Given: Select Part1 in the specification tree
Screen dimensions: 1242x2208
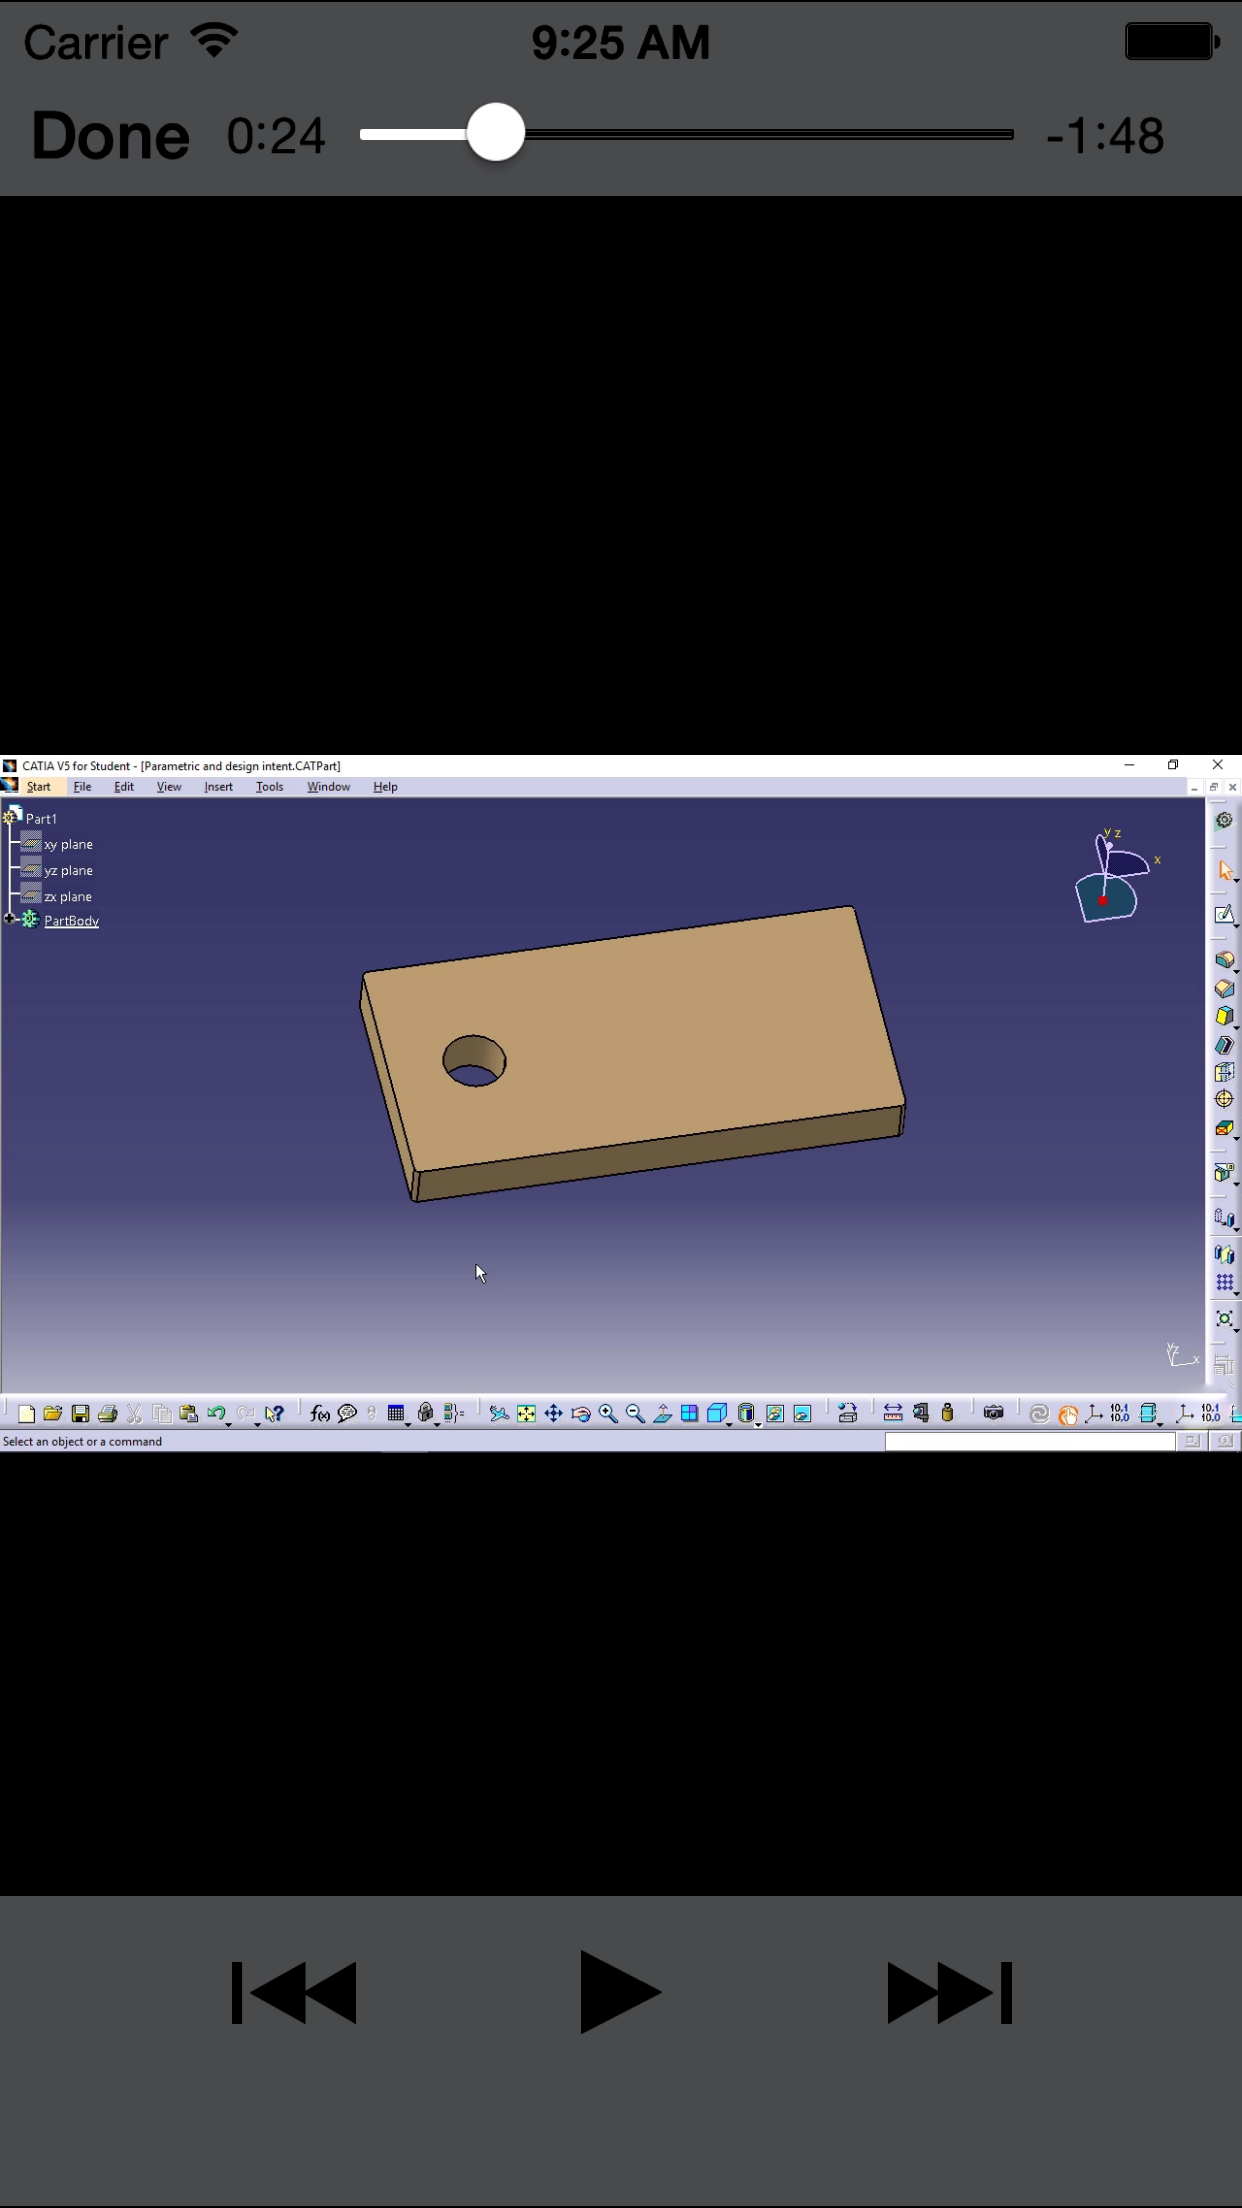Looking at the screenshot, I should [x=41, y=818].
